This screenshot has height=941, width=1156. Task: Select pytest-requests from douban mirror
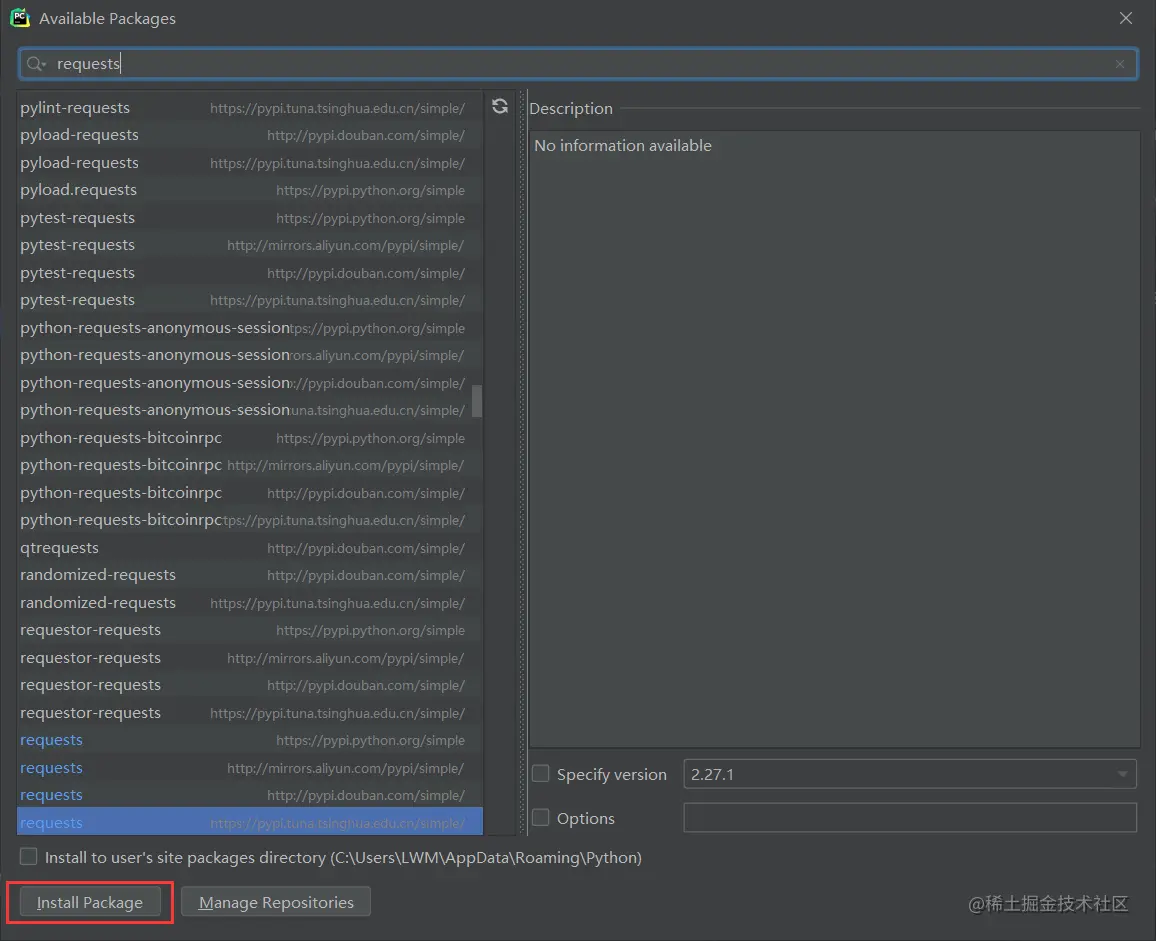pos(250,273)
